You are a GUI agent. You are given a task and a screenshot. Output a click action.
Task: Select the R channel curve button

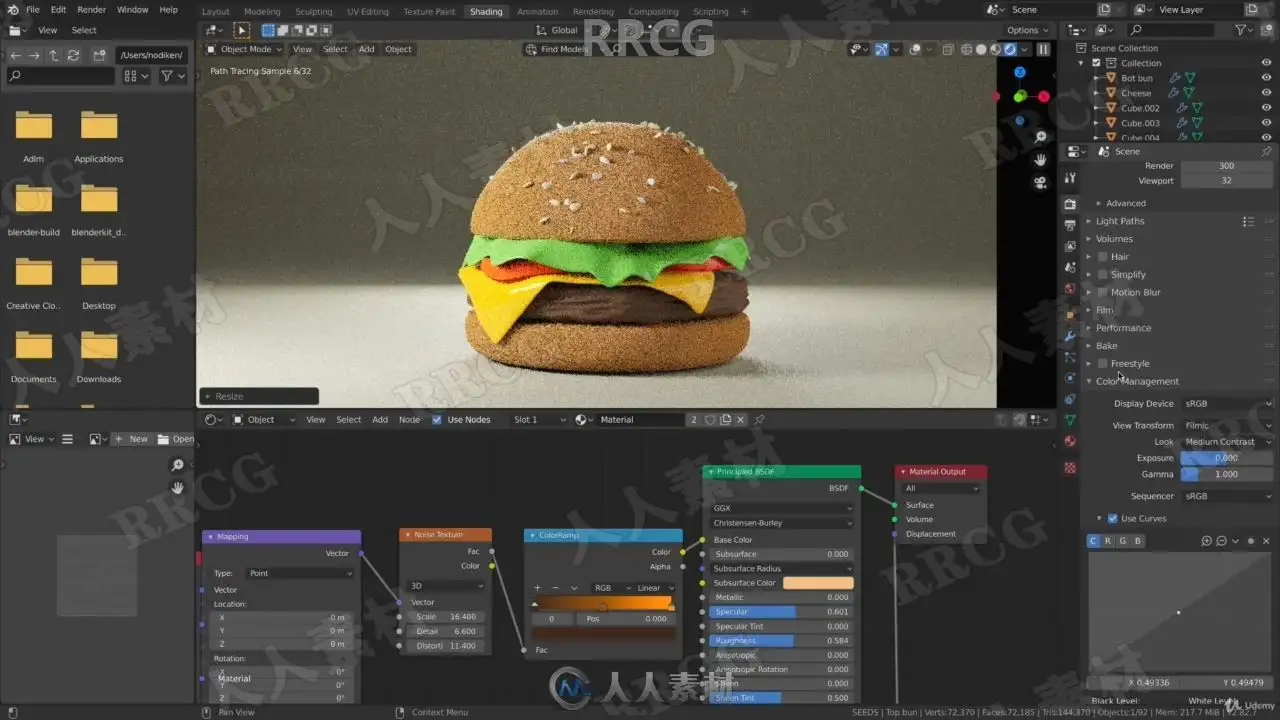point(1108,541)
